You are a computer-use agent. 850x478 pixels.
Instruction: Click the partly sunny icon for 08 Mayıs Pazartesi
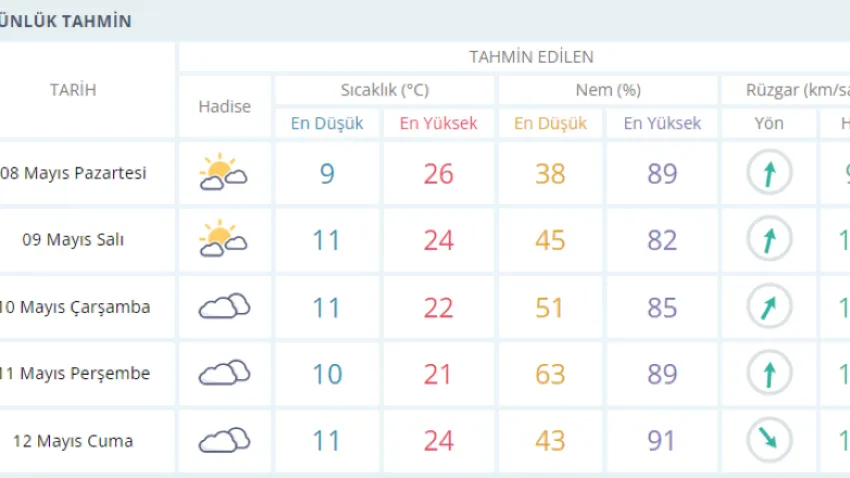(x=224, y=173)
